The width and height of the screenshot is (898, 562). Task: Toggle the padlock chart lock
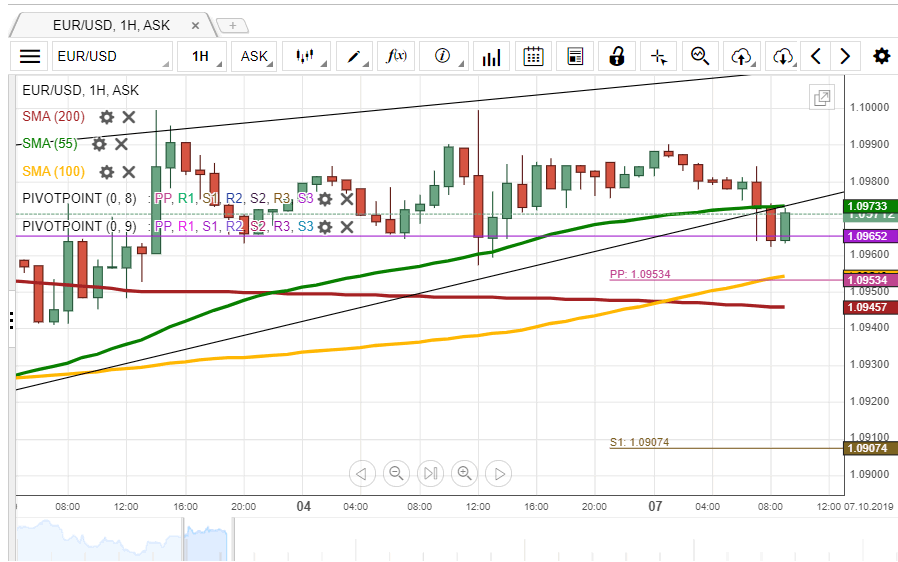click(x=617, y=57)
